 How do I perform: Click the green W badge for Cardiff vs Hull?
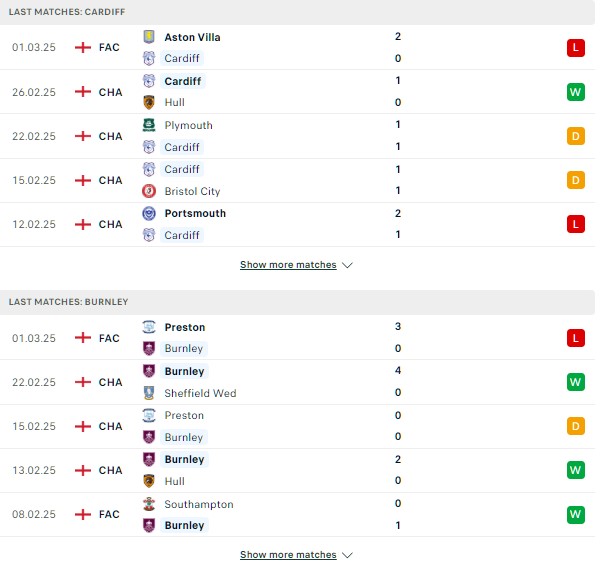pyautogui.click(x=576, y=92)
